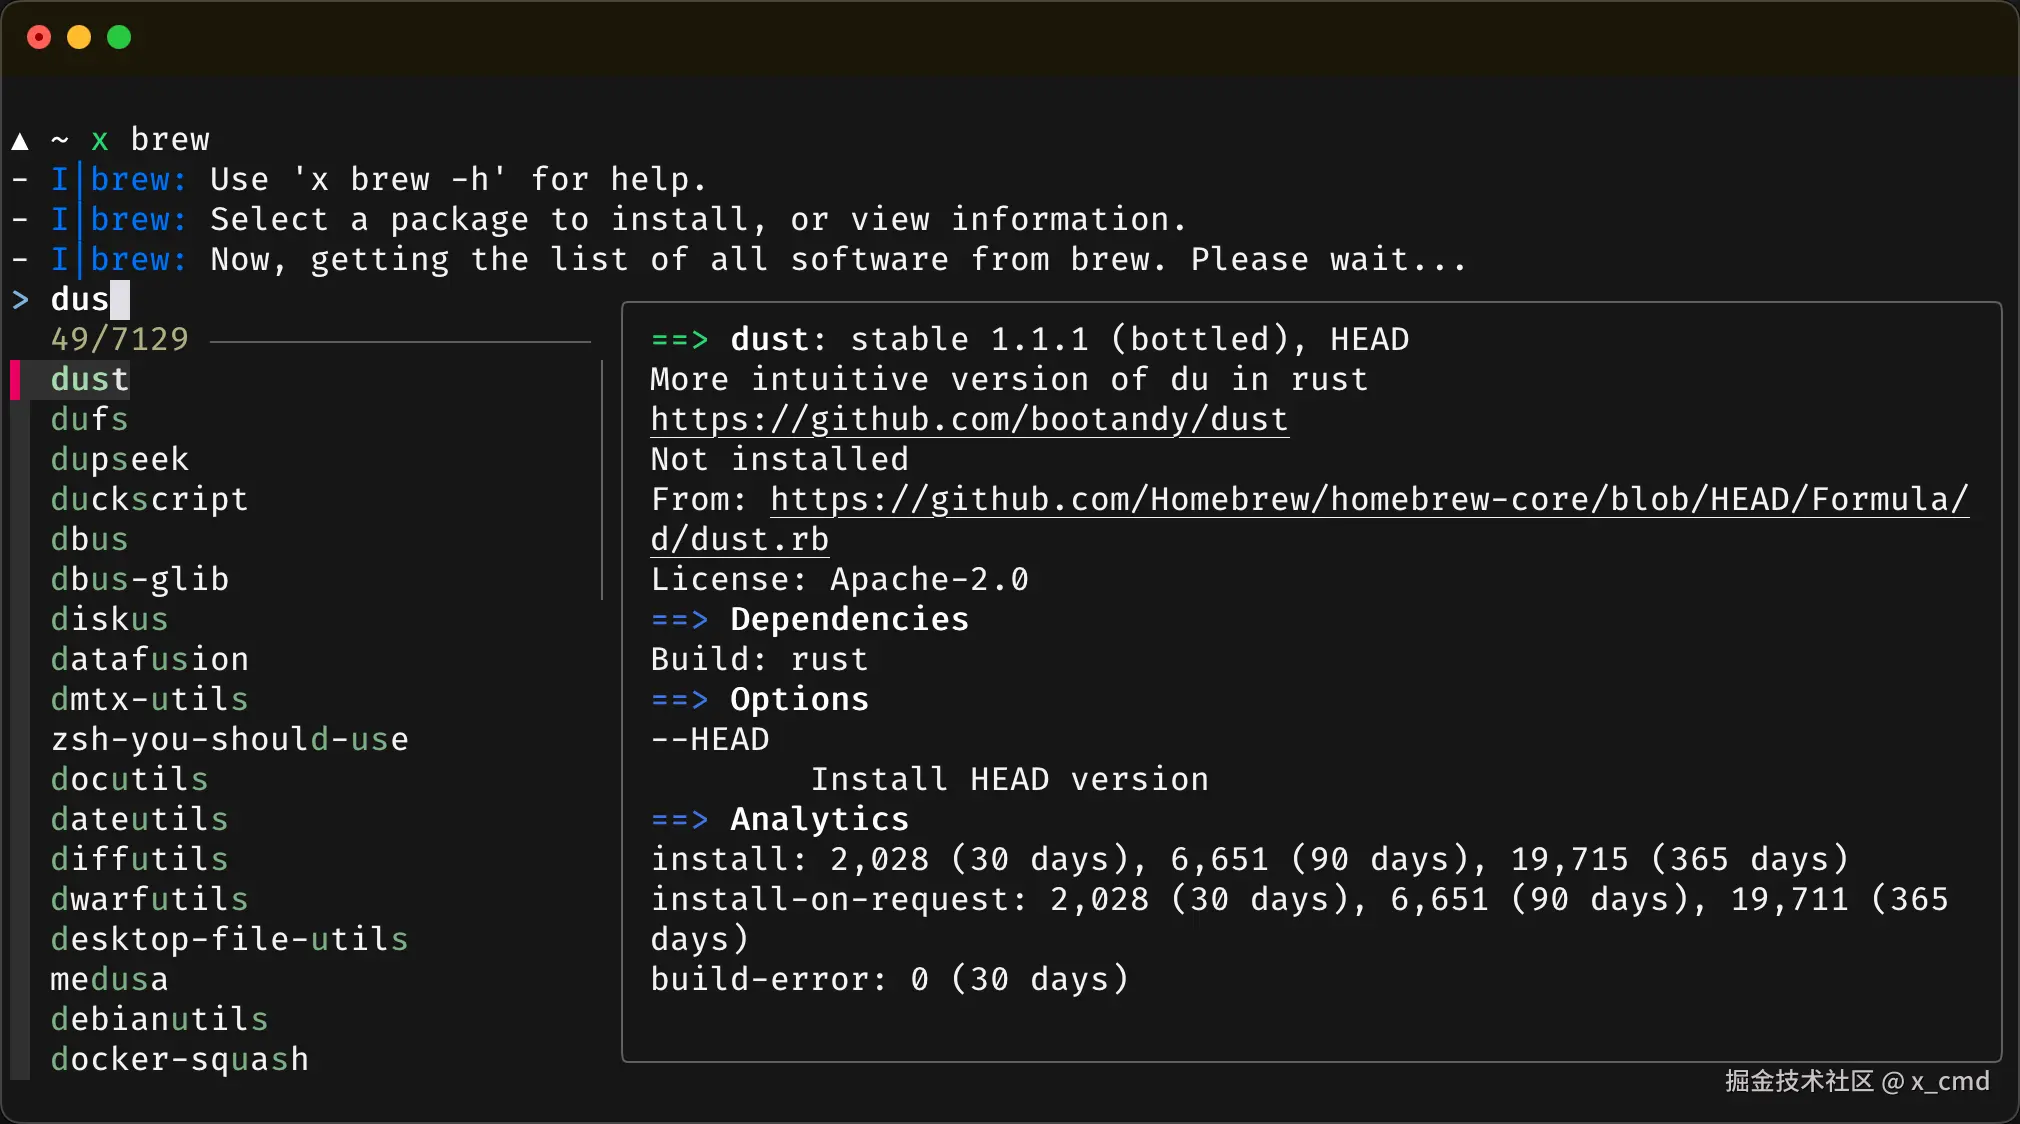Select the dust package in the list

pyautogui.click(x=90, y=380)
